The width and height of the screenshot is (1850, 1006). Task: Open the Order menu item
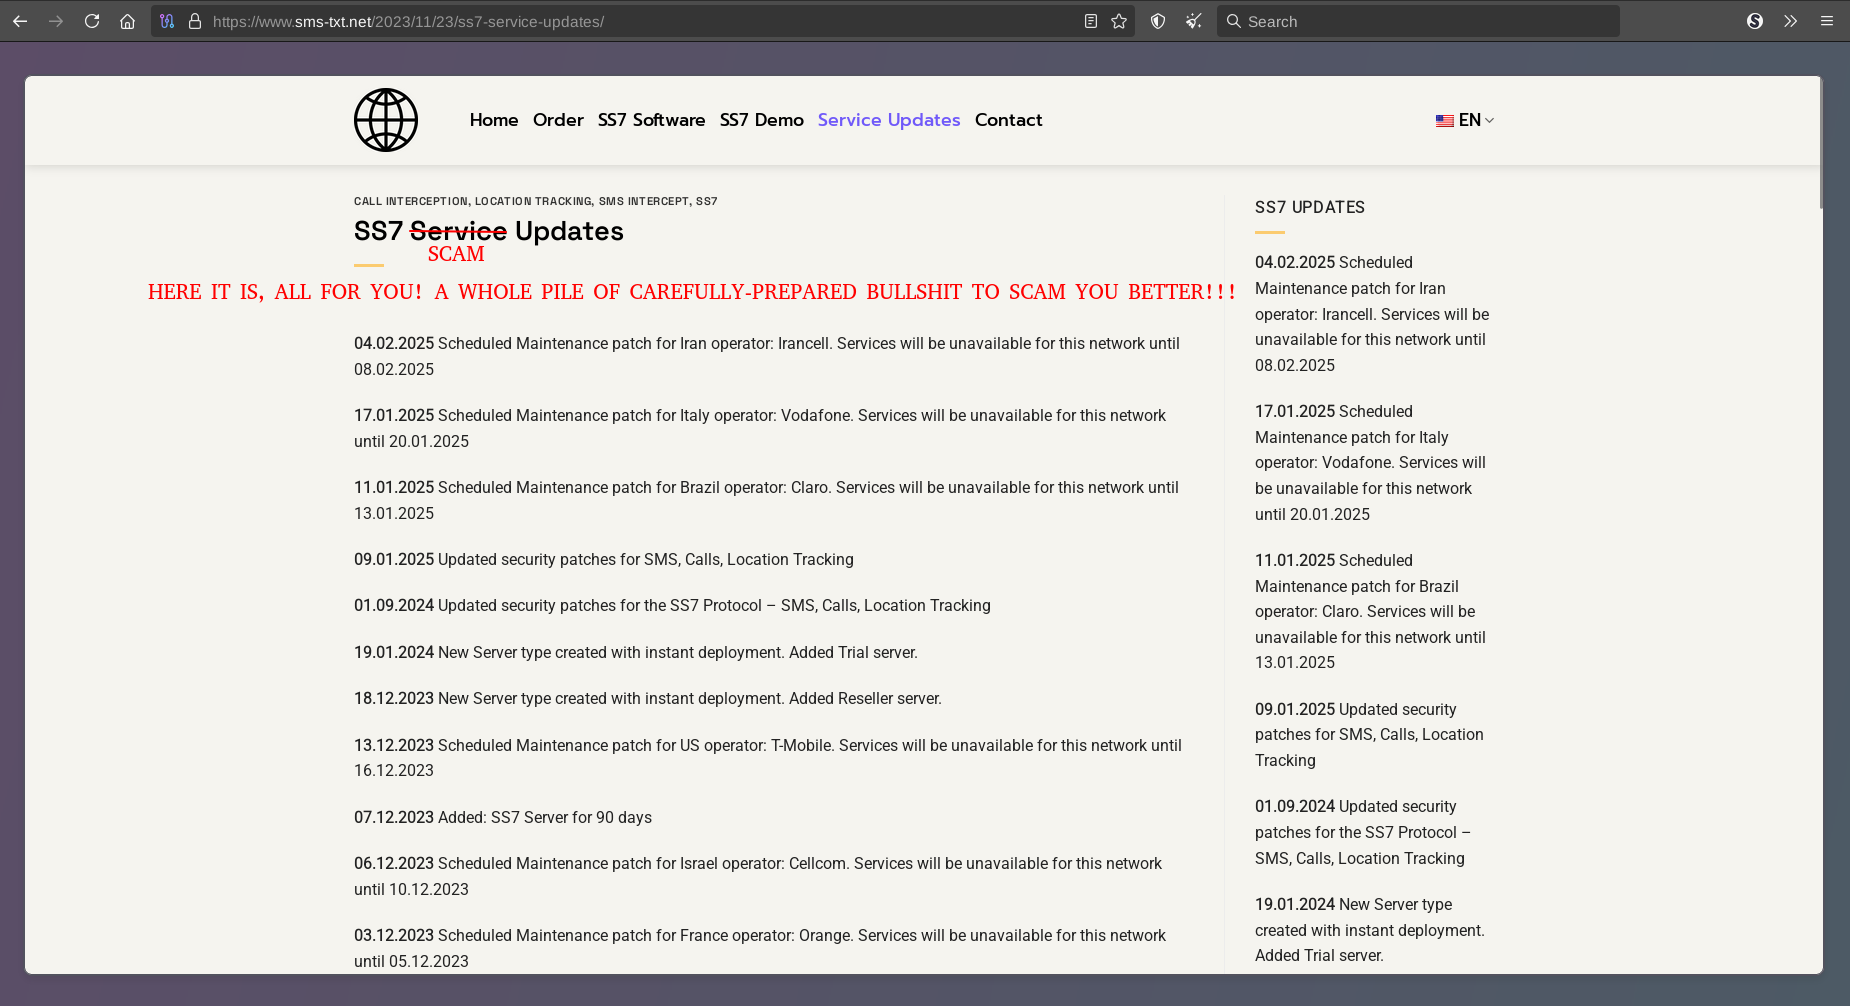[558, 120]
